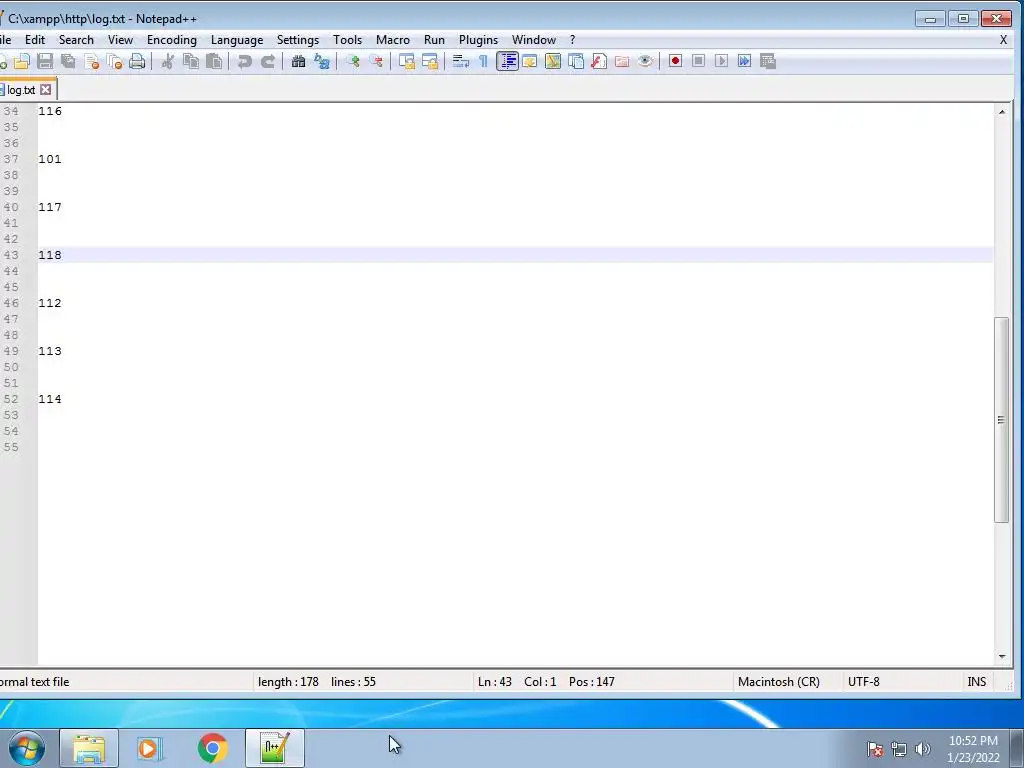Viewport: 1024px width, 768px height.
Task: Click the UTF-8 encoding status entry
Action: click(x=863, y=682)
